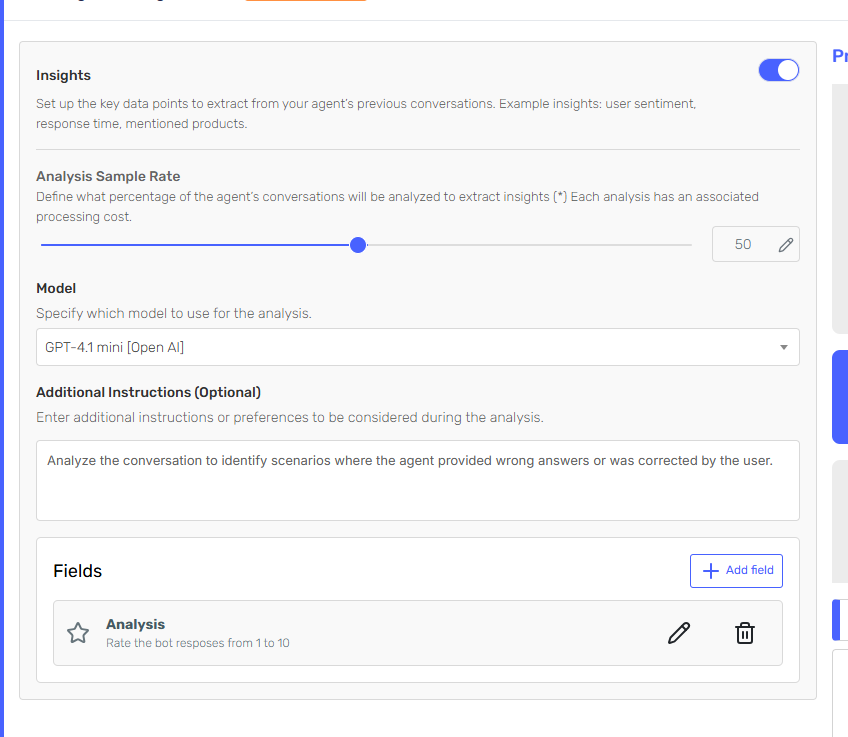Image resolution: width=848 pixels, height=737 pixels.
Task: Click the Analysis Sample Rate slider handle
Action: 358,244
